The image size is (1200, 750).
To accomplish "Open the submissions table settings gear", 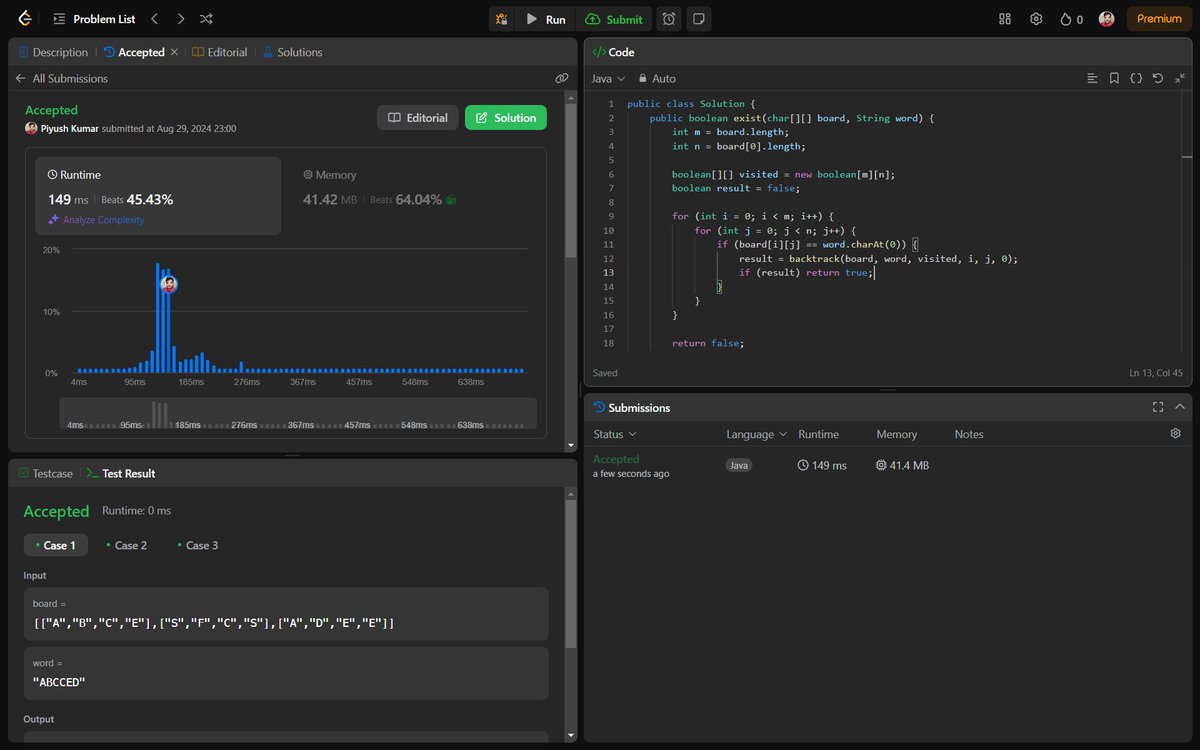I will tap(1175, 433).
